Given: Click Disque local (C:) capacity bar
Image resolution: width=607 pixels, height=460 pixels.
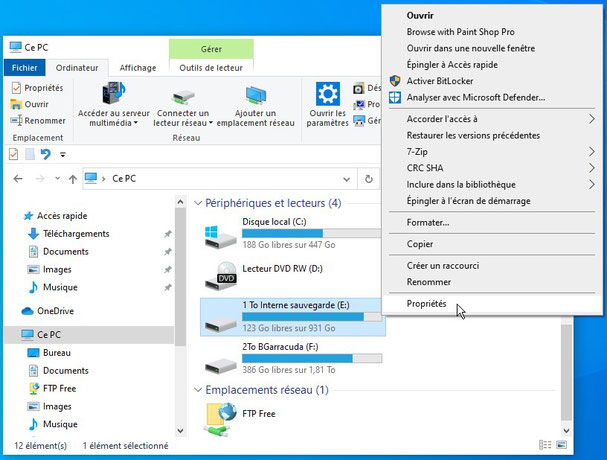Looking at the screenshot, I should pos(312,233).
